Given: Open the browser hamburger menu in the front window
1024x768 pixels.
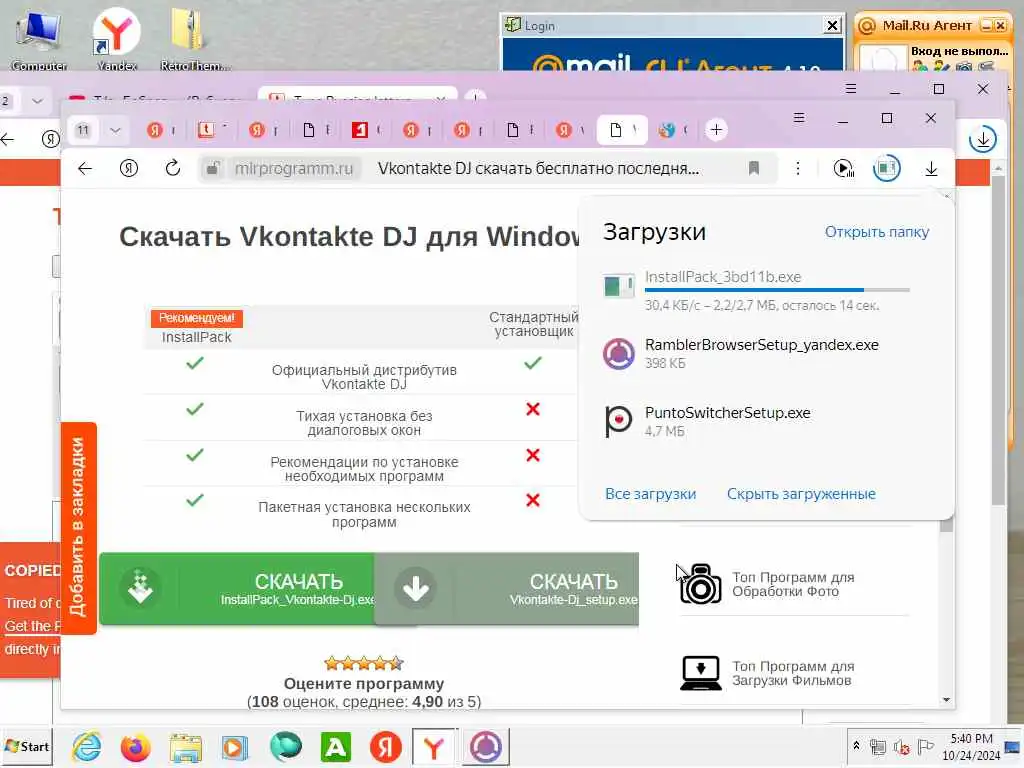Looking at the screenshot, I should [x=799, y=118].
